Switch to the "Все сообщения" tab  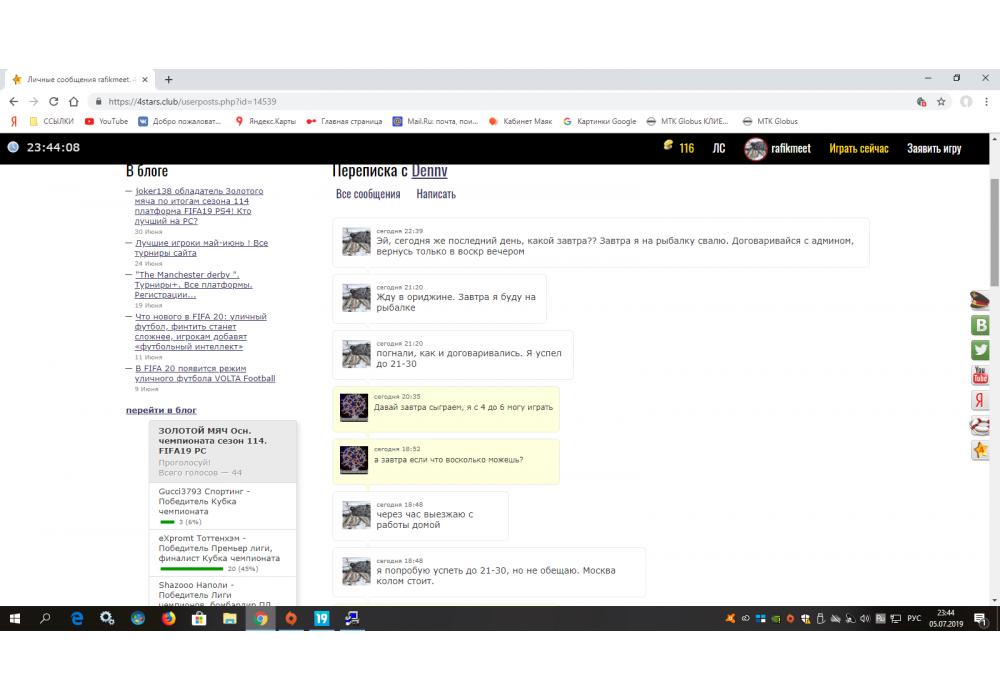point(368,194)
